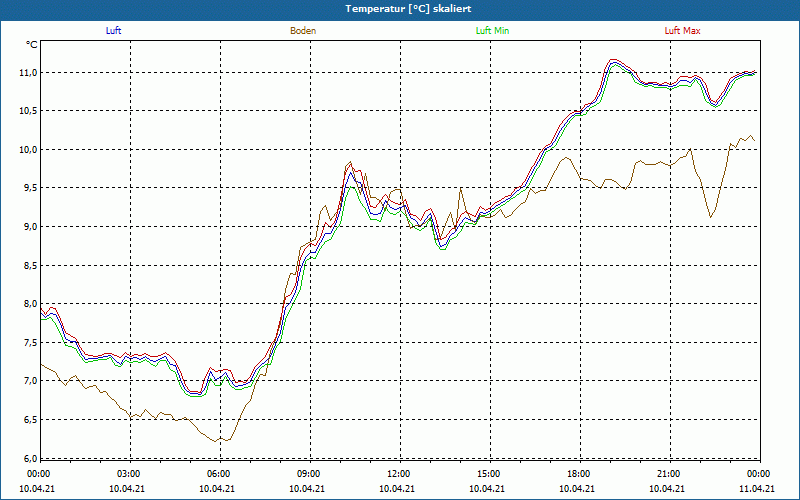Click the 12:00 time axis label
This screenshot has height=500, width=800.
397,474
